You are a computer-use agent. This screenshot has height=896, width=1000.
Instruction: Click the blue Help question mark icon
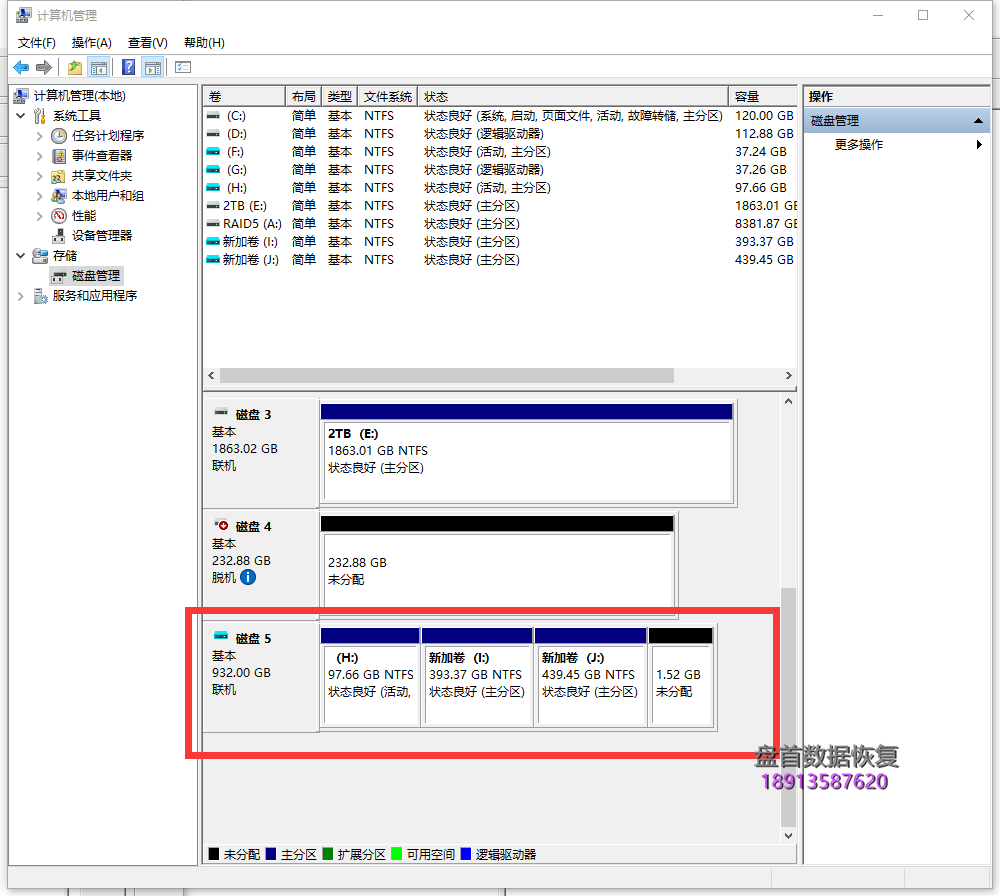[128, 67]
